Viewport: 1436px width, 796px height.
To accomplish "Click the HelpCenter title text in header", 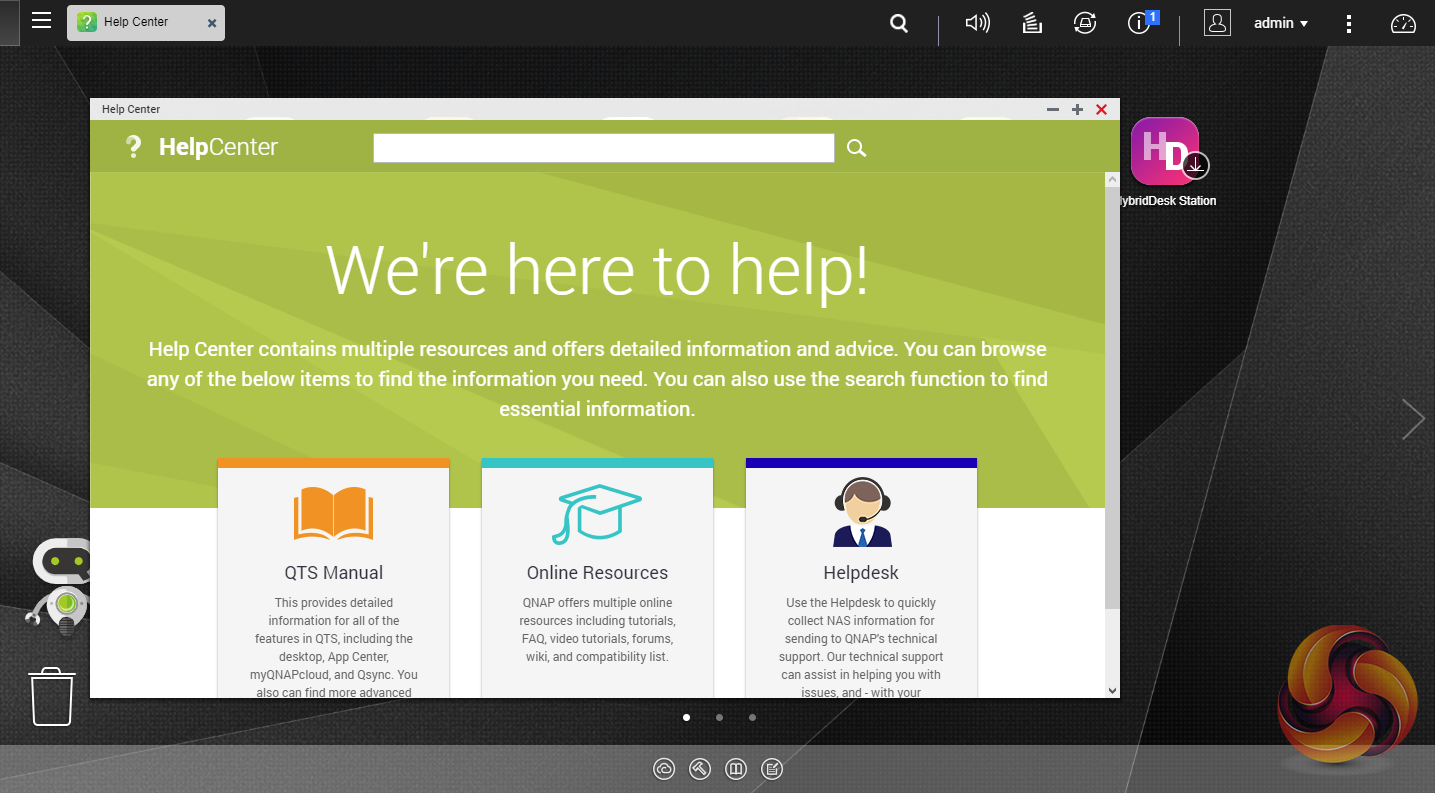I will pos(218,148).
